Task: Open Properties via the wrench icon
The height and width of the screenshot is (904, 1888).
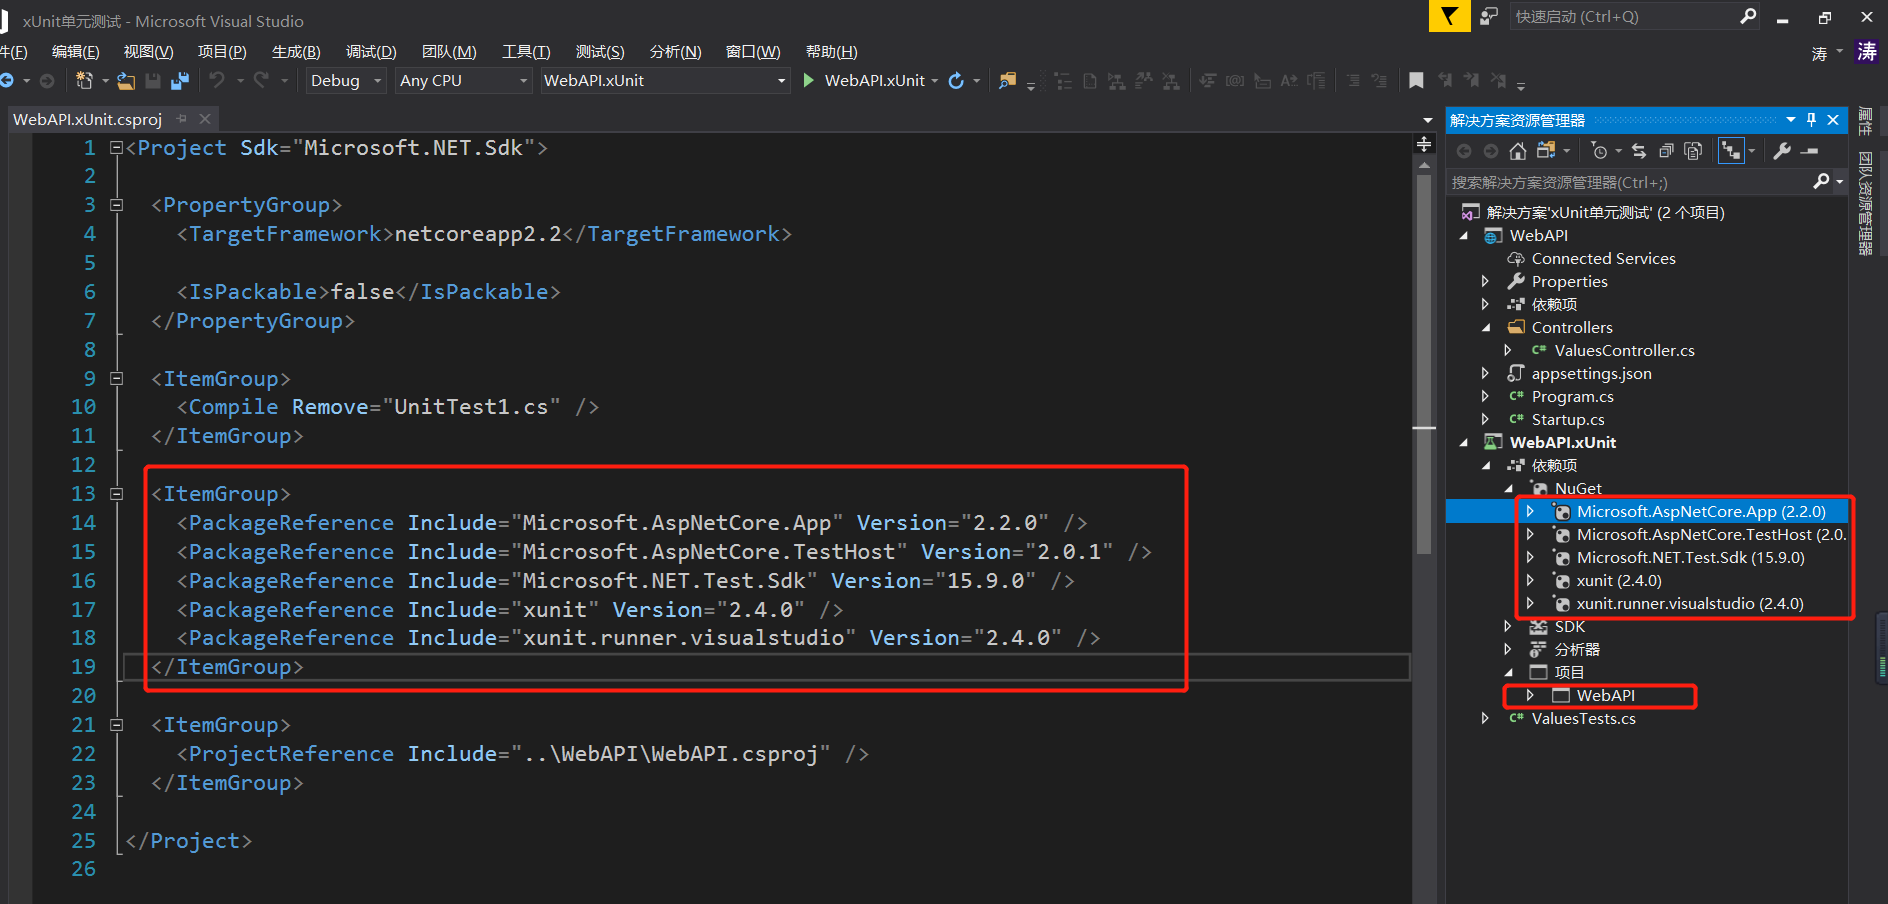Action: [1782, 151]
